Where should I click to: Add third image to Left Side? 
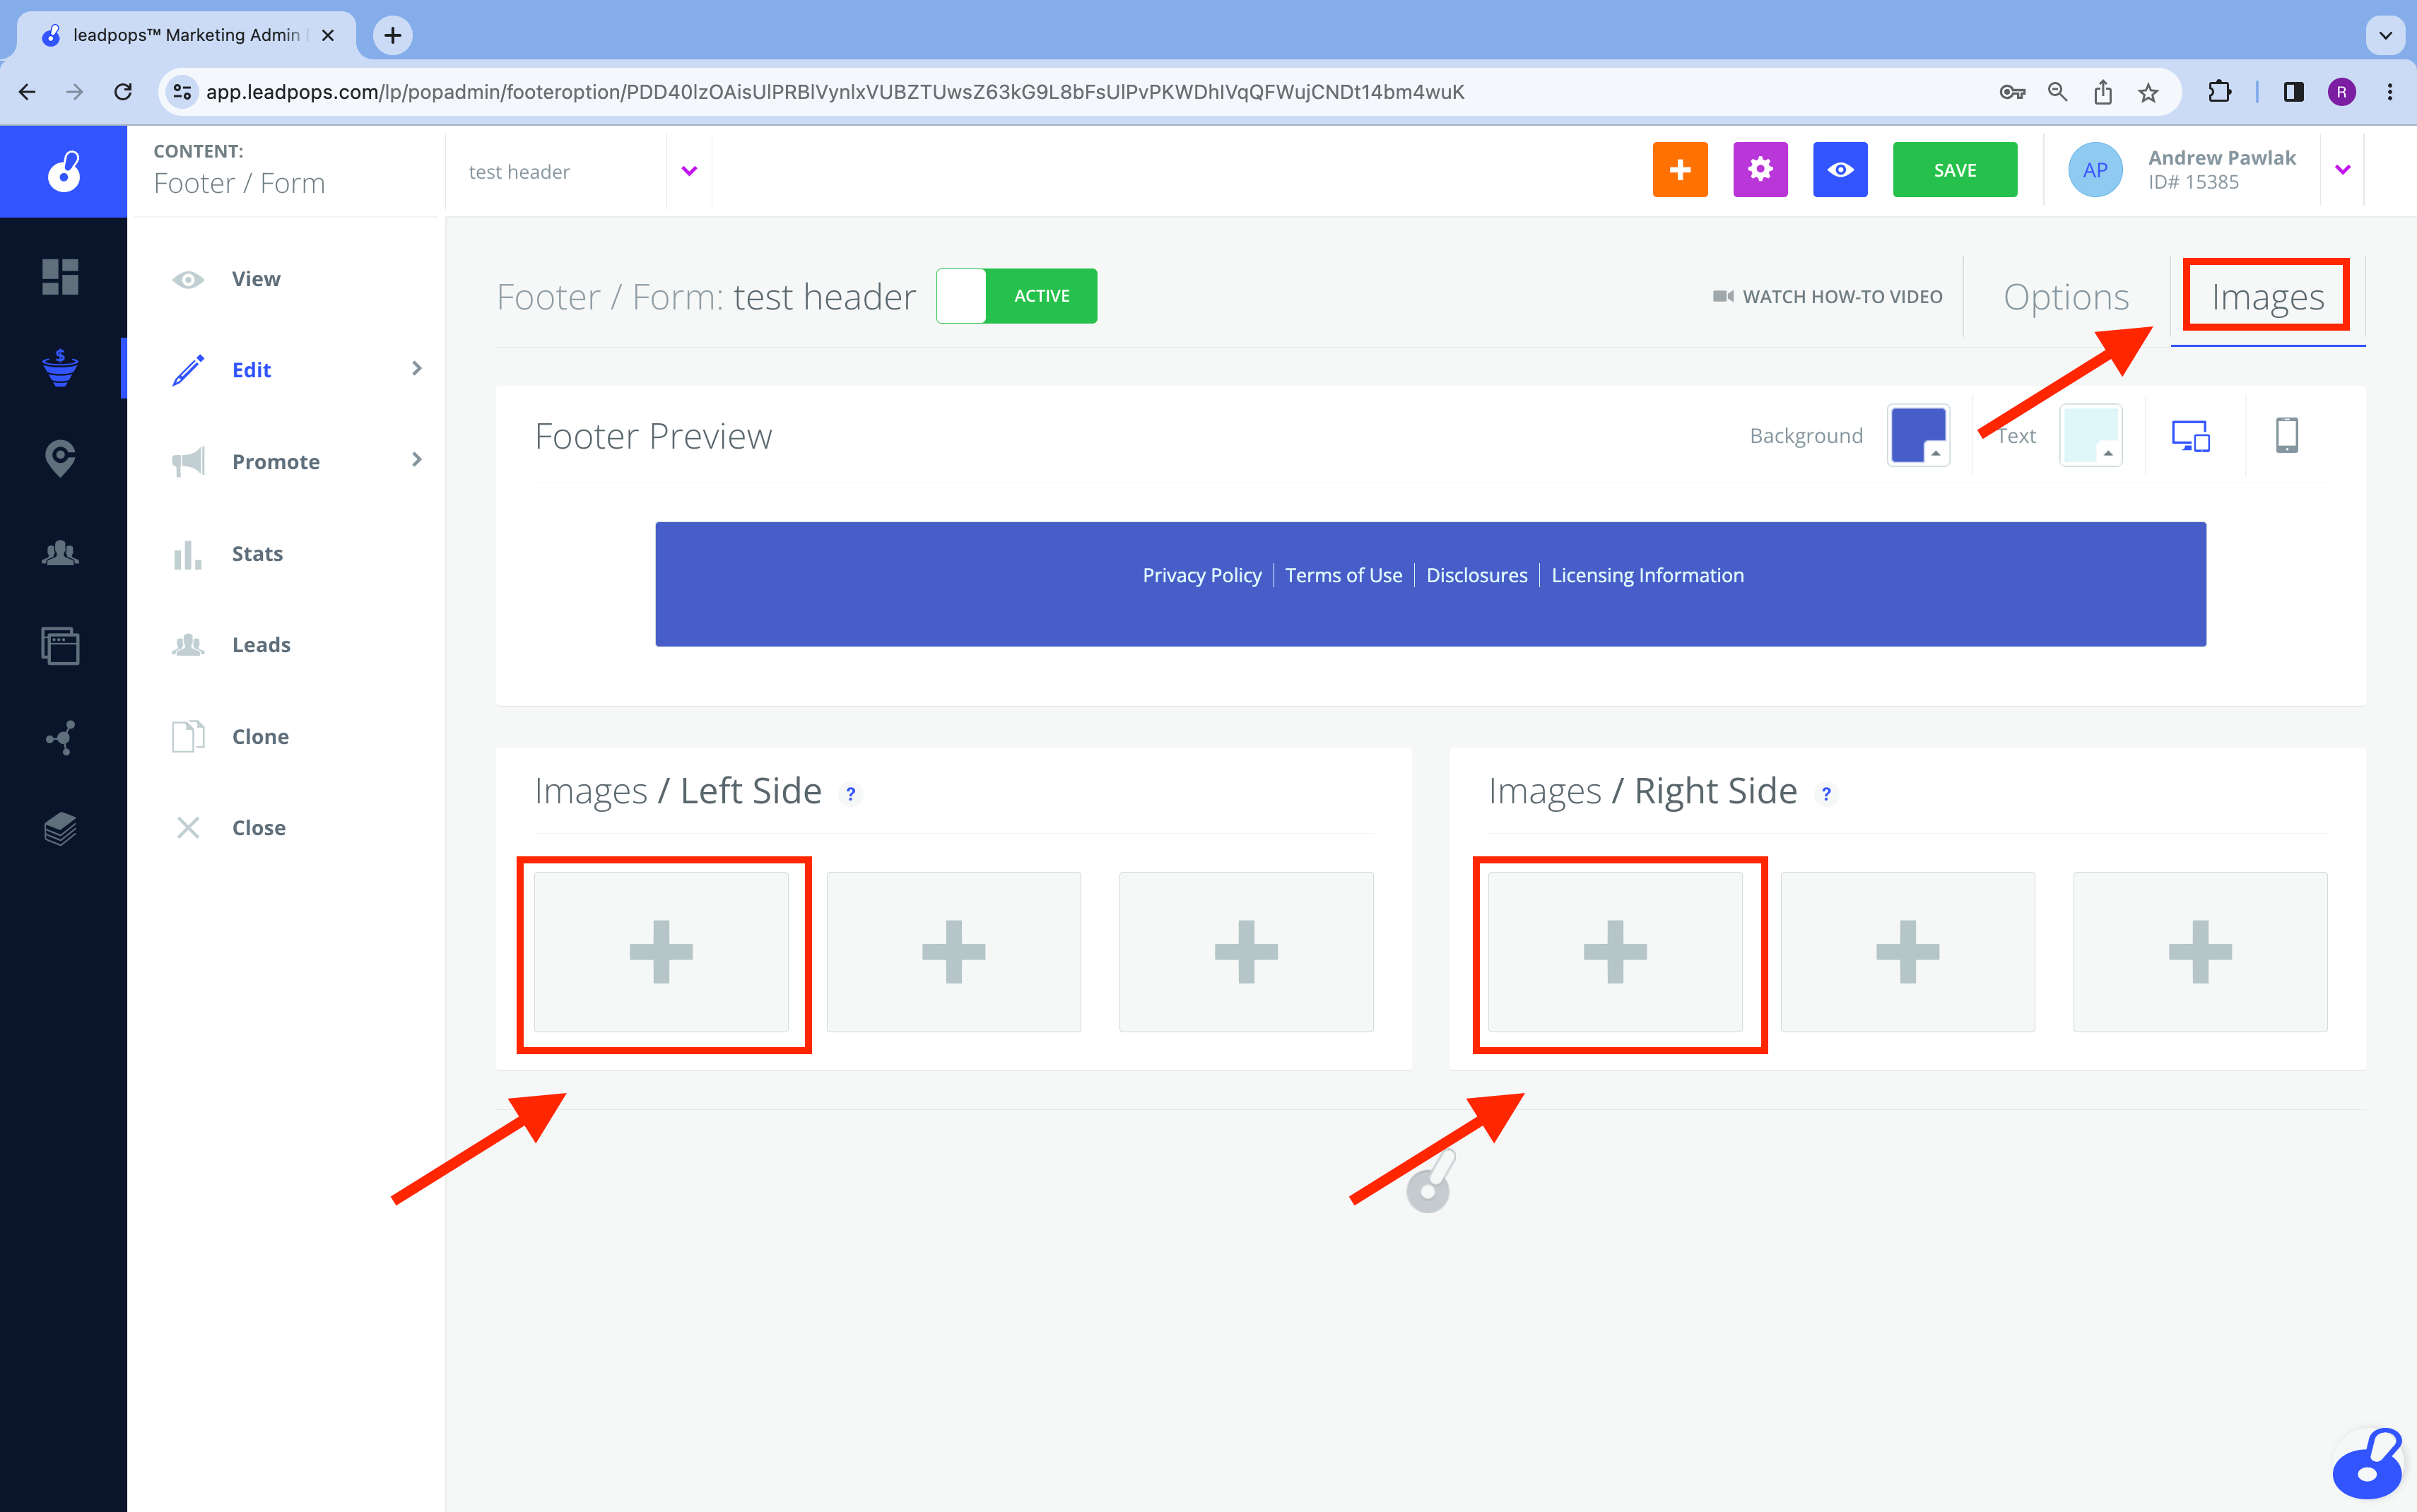point(1246,952)
